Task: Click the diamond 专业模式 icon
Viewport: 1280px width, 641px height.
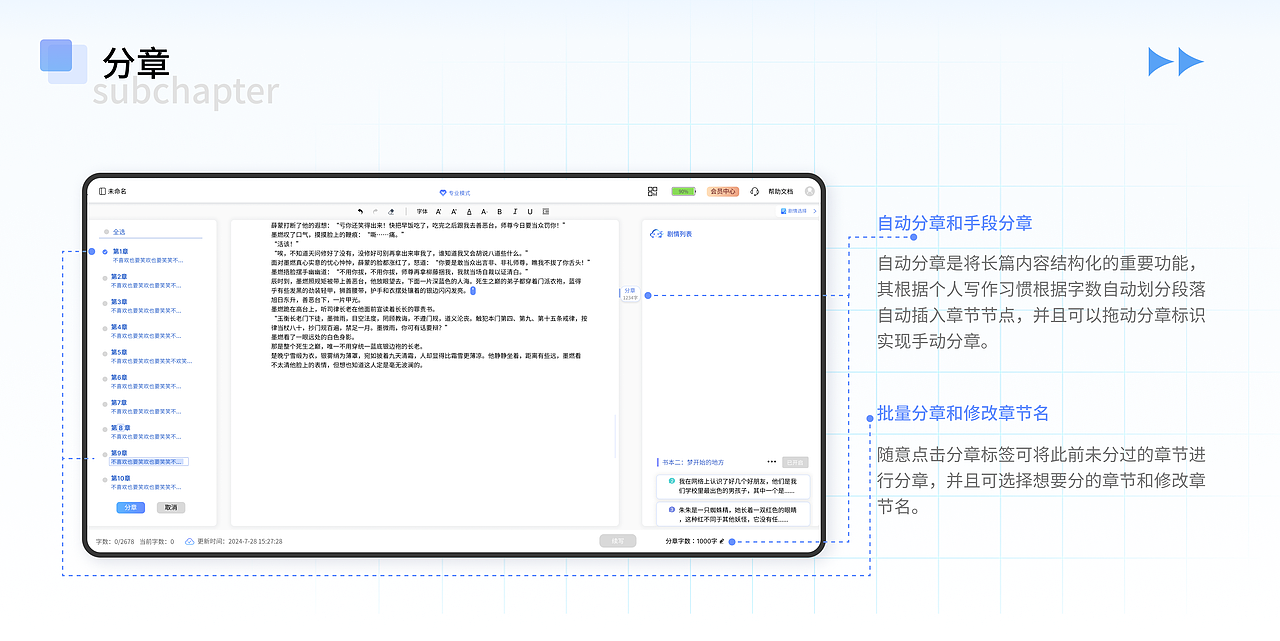Action: tap(443, 193)
